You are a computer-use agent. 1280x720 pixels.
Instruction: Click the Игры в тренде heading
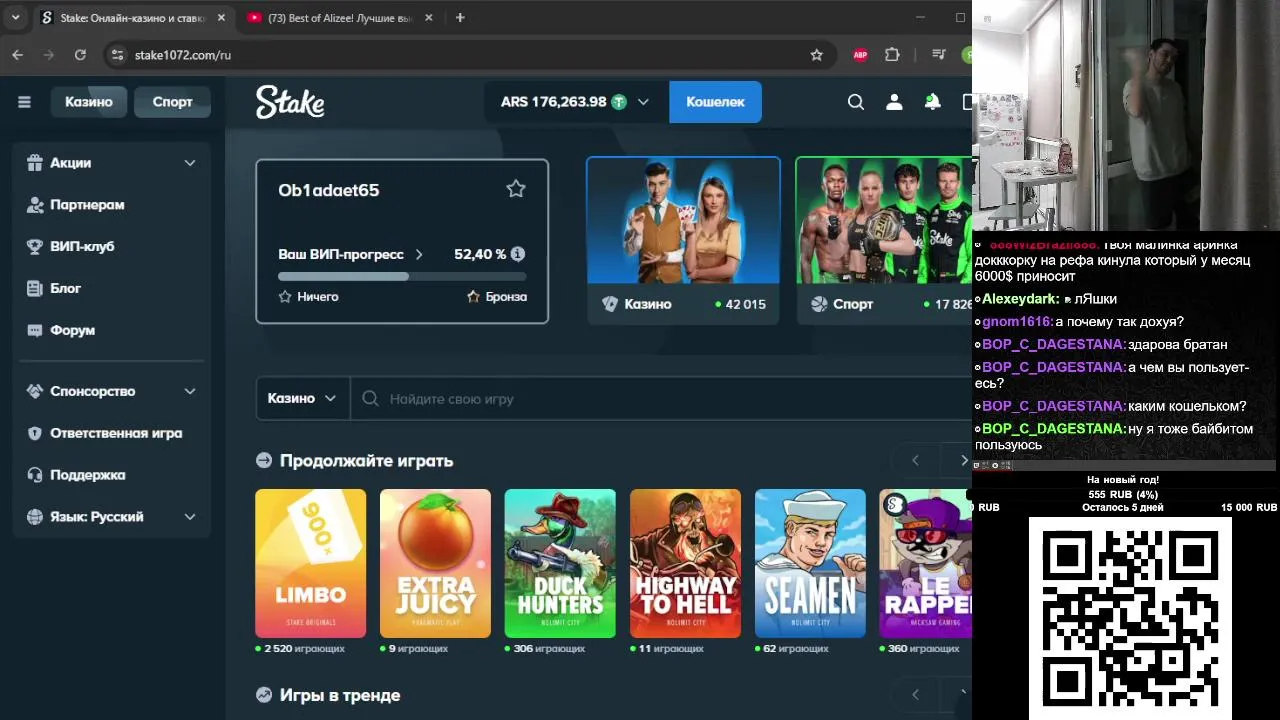[340, 695]
